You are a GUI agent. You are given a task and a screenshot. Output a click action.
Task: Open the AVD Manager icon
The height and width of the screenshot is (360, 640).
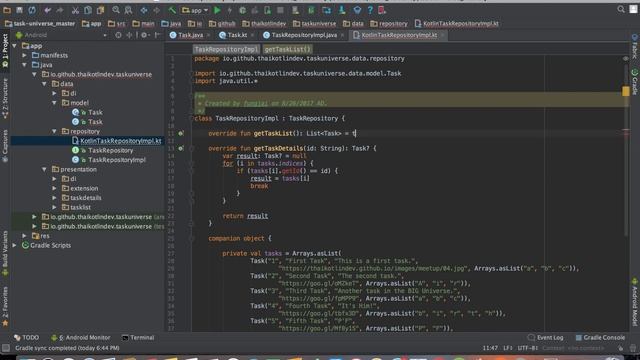296,10
